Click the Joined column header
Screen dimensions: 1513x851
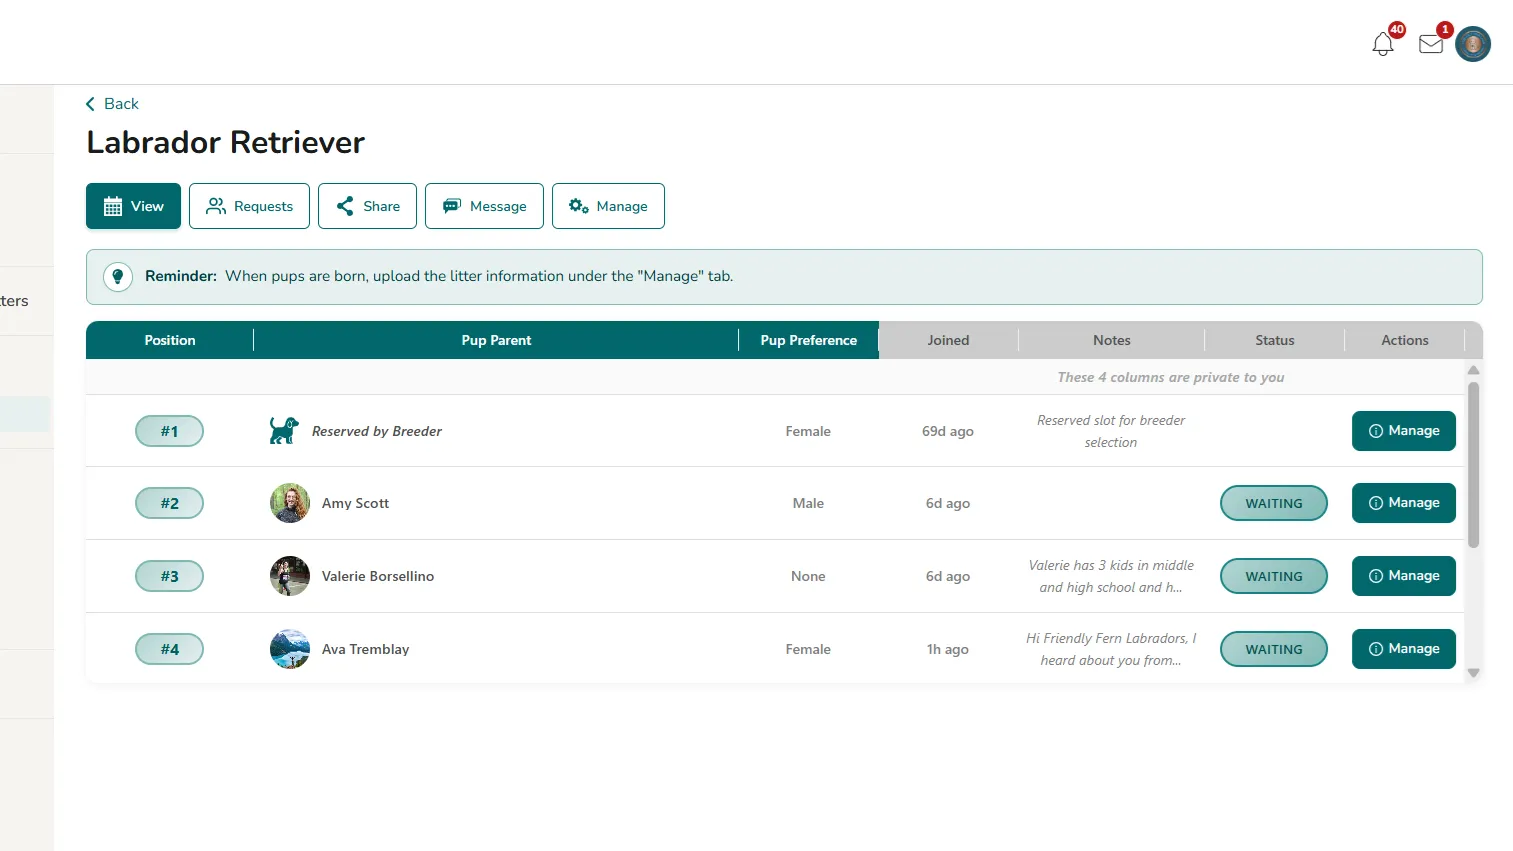coord(947,340)
